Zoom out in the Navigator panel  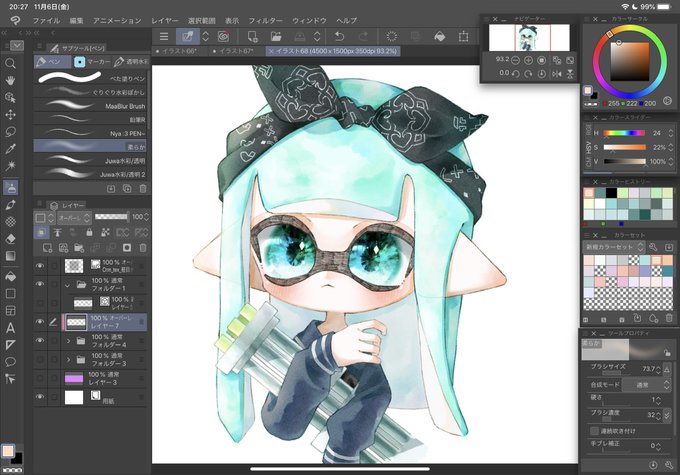point(515,60)
